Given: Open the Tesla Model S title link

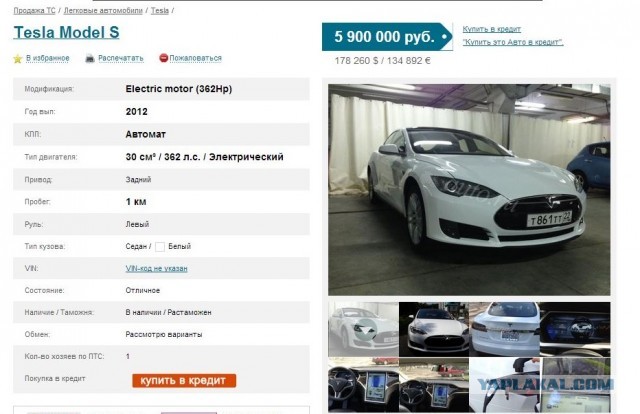Looking at the screenshot, I should tap(66, 32).
